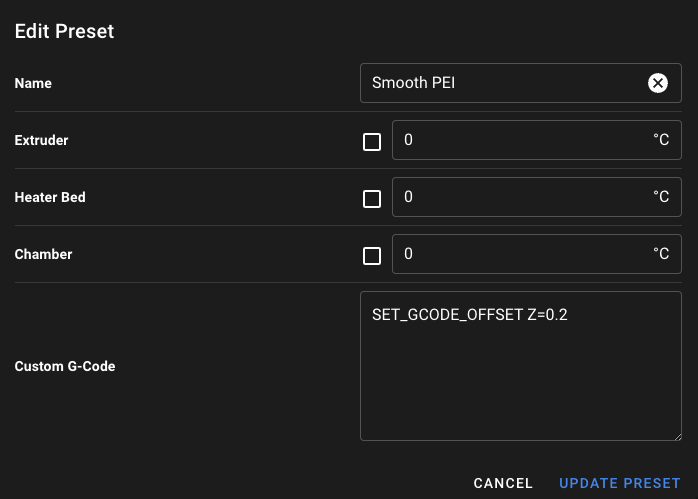Toggle the Chamber checkbox
This screenshot has width=698, height=499.
coord(372,256)
